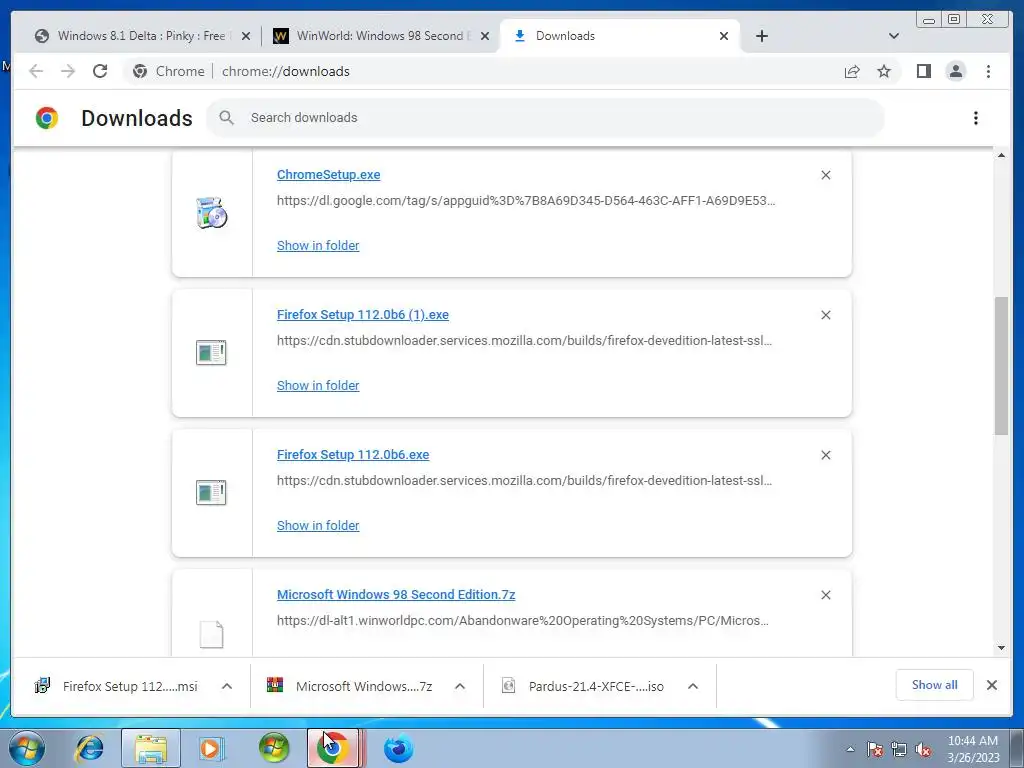This screenshot has height=768, width=1024.
Task: Click the network icon in system tray
Action: [899, 749]
